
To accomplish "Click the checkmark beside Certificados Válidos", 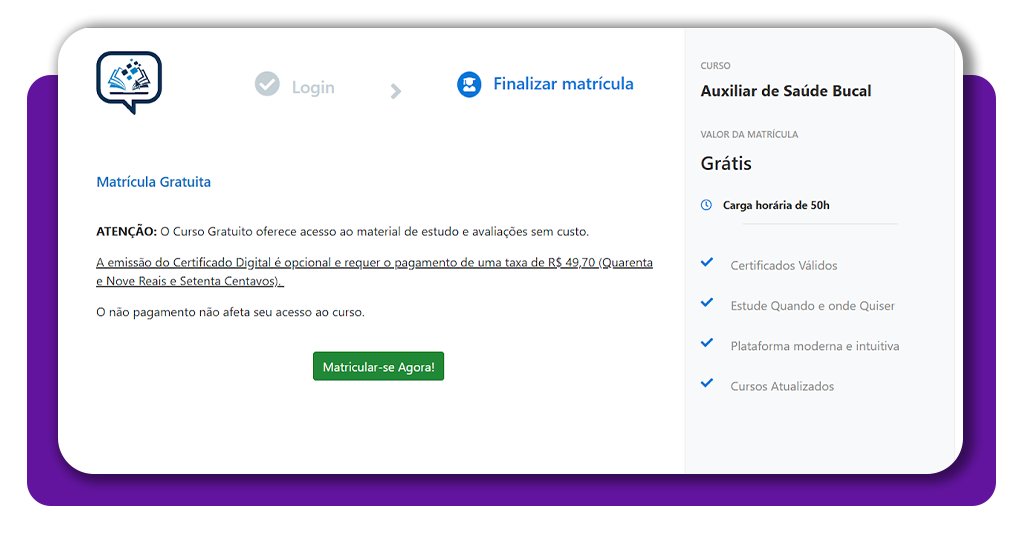I will pyautogui.click(x=707, y=262).
